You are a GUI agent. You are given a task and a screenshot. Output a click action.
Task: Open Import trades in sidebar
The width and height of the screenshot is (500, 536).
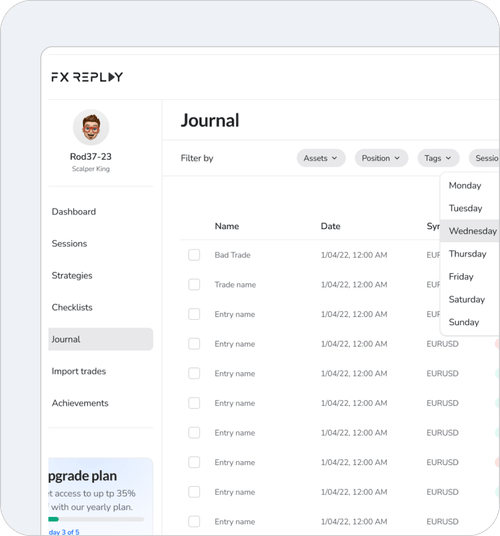(79, 371)
